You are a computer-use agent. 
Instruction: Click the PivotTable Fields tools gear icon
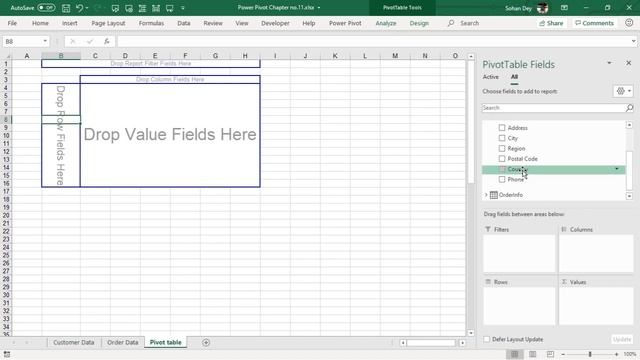tap(620, 91)
